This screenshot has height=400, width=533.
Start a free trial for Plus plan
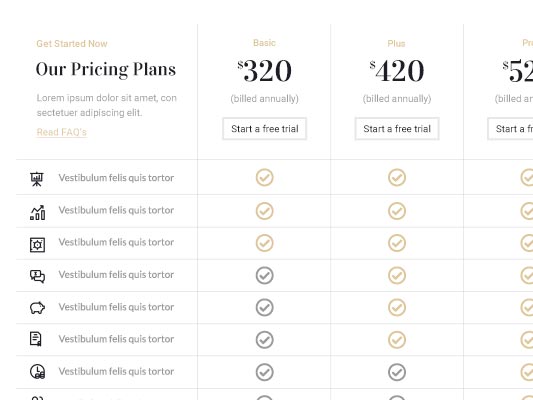click(397, 129)
